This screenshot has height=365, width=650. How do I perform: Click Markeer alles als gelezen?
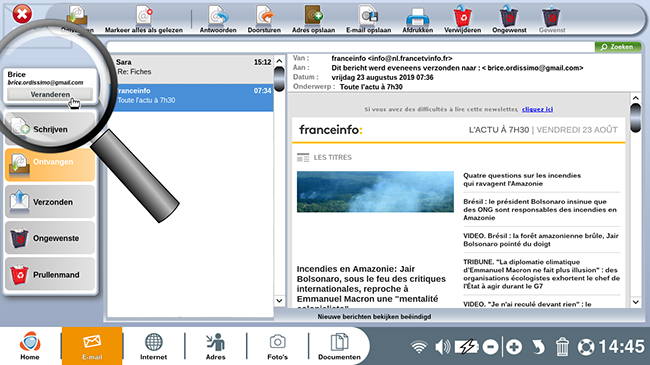pos(143,19)
